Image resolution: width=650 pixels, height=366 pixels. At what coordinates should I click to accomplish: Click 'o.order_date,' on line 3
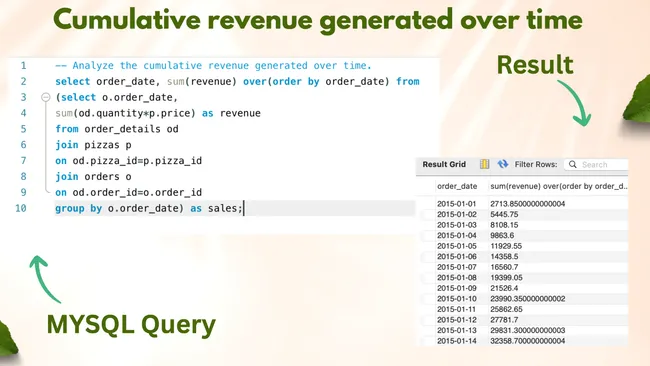click(x=140, y=97)
